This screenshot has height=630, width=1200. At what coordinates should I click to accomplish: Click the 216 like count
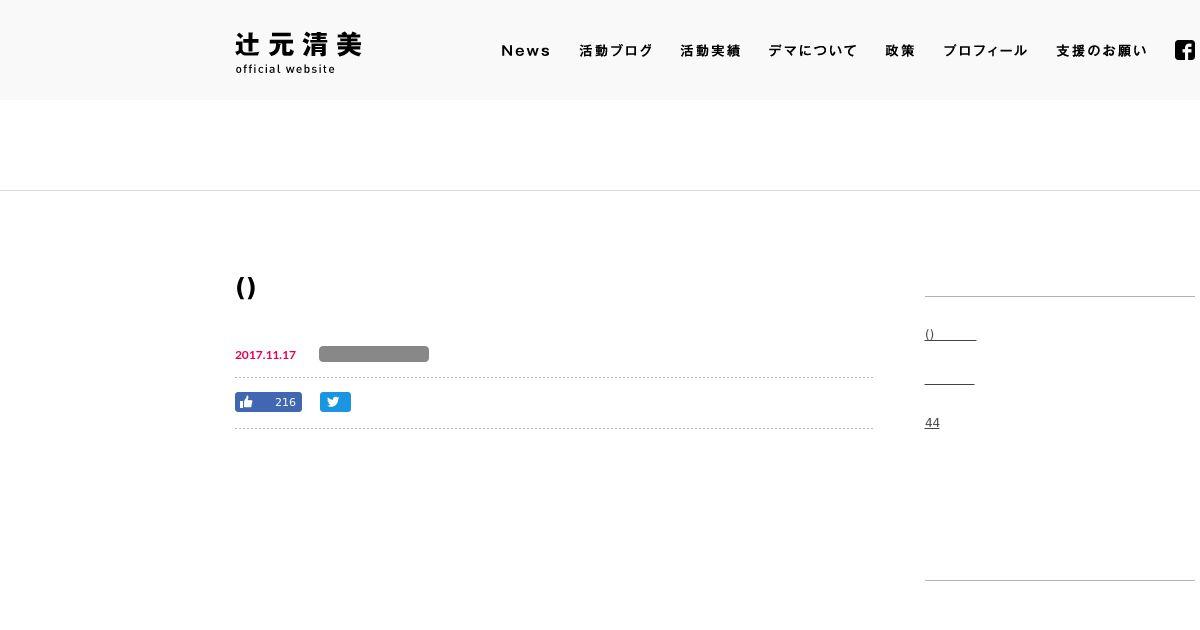click(285, 402)
